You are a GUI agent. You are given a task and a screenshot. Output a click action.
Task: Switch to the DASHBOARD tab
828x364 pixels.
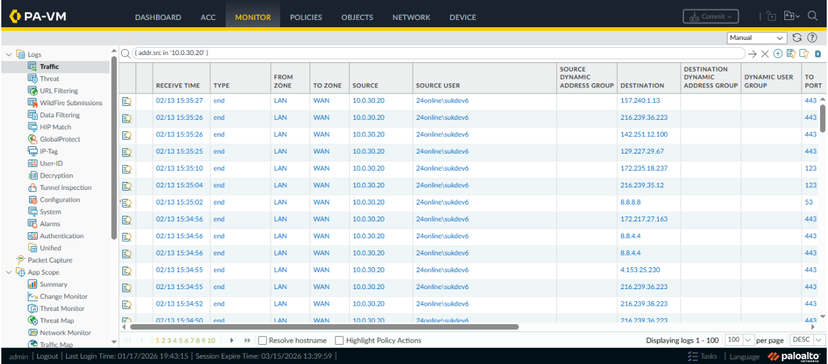(158, 17)
